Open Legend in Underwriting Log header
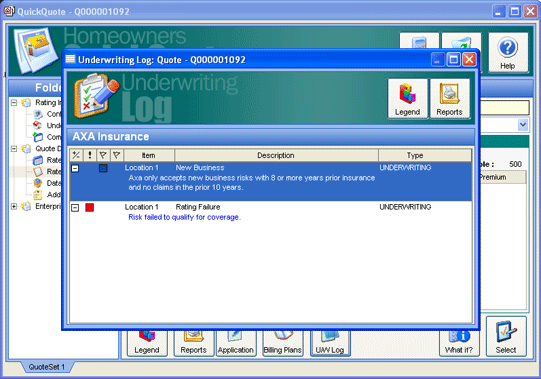The image size is (541, 379). pos(407,99)
